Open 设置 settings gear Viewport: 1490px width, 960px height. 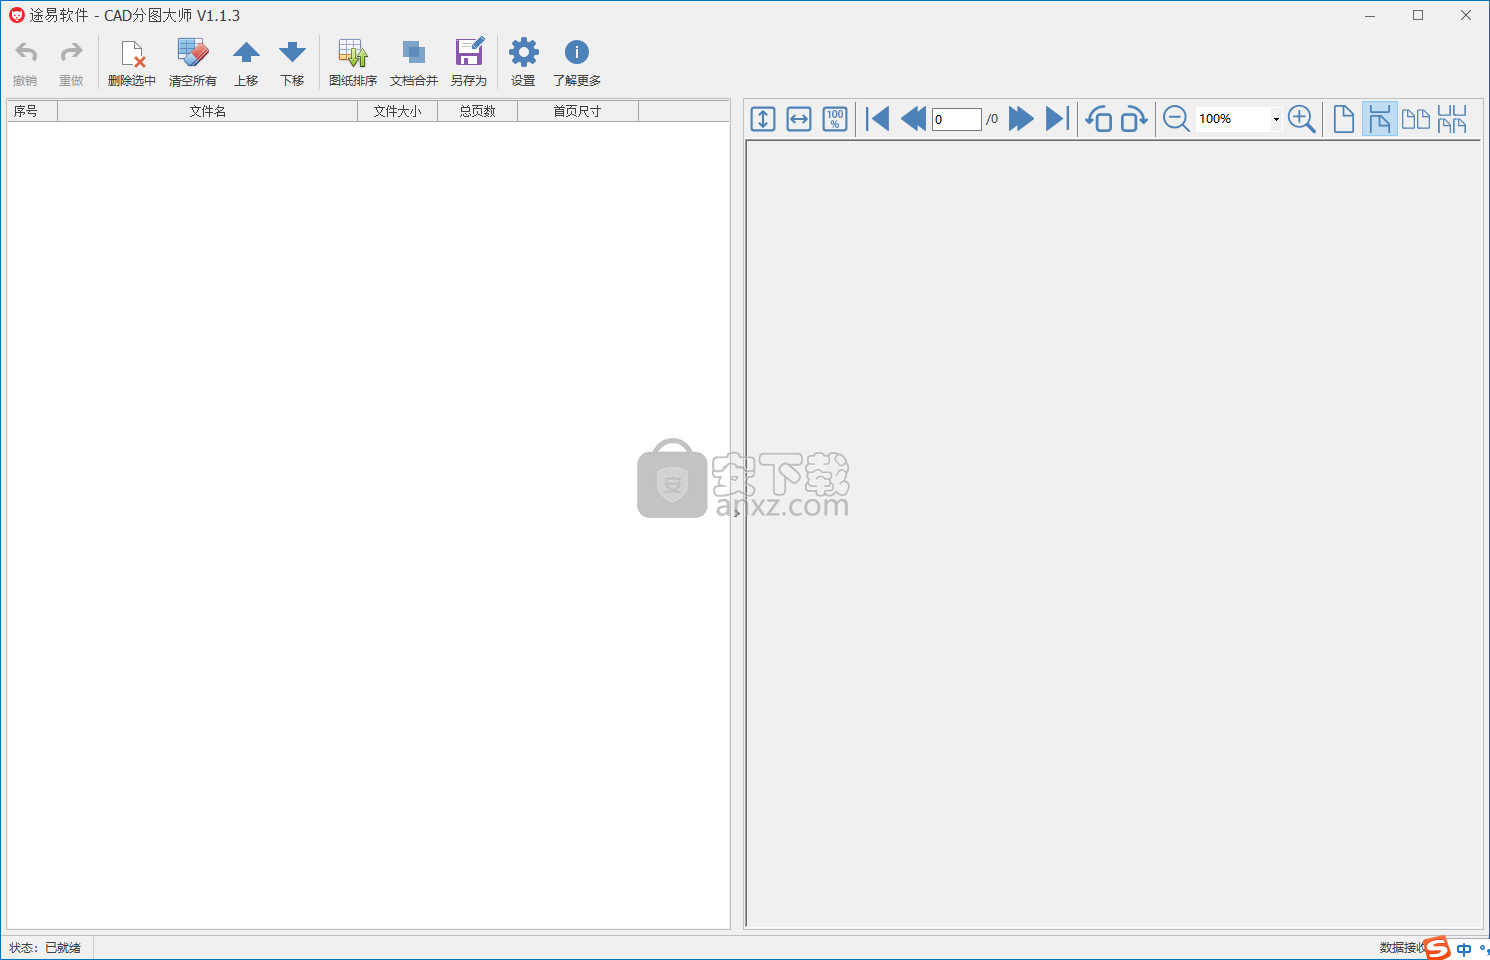point(523,63)
